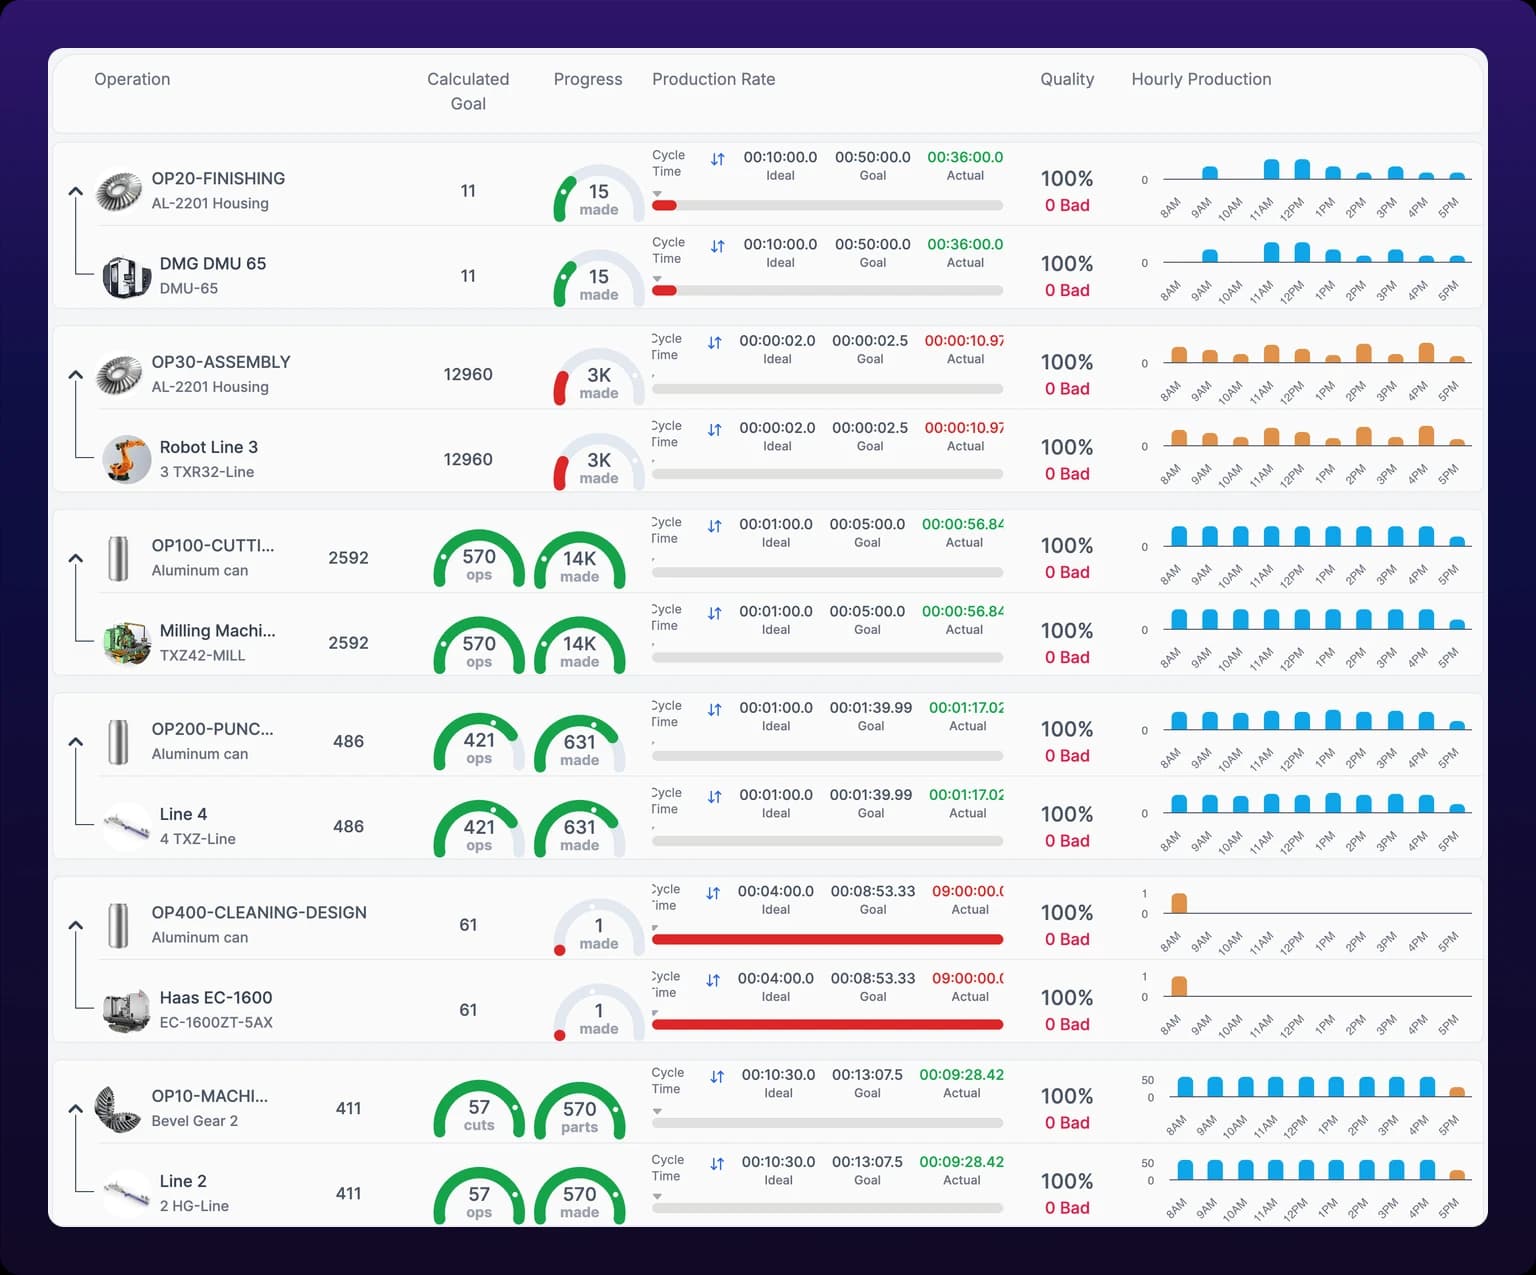Click the OP10-MACHI... 570 parts gauge
Screen dimensions: 1536x1275
coord(580,1110)
